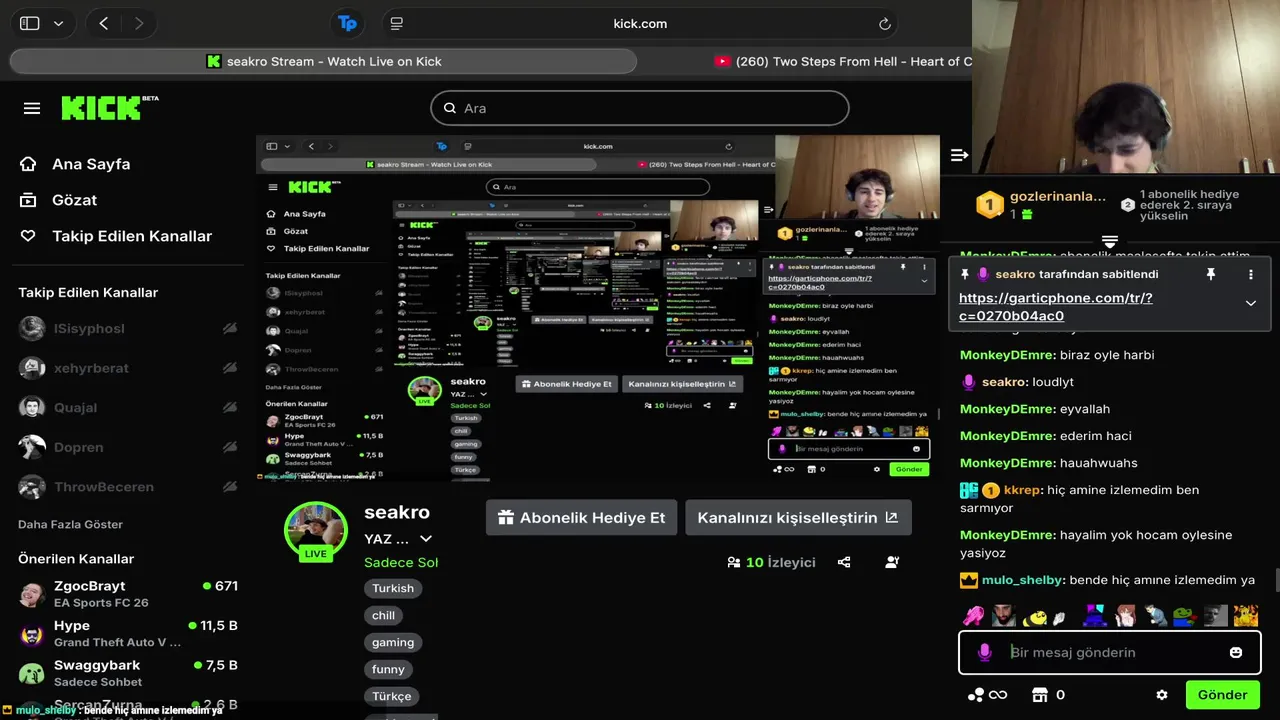
Task: Reload the page in Safari toolbar
Action: [x=885, y=24]
